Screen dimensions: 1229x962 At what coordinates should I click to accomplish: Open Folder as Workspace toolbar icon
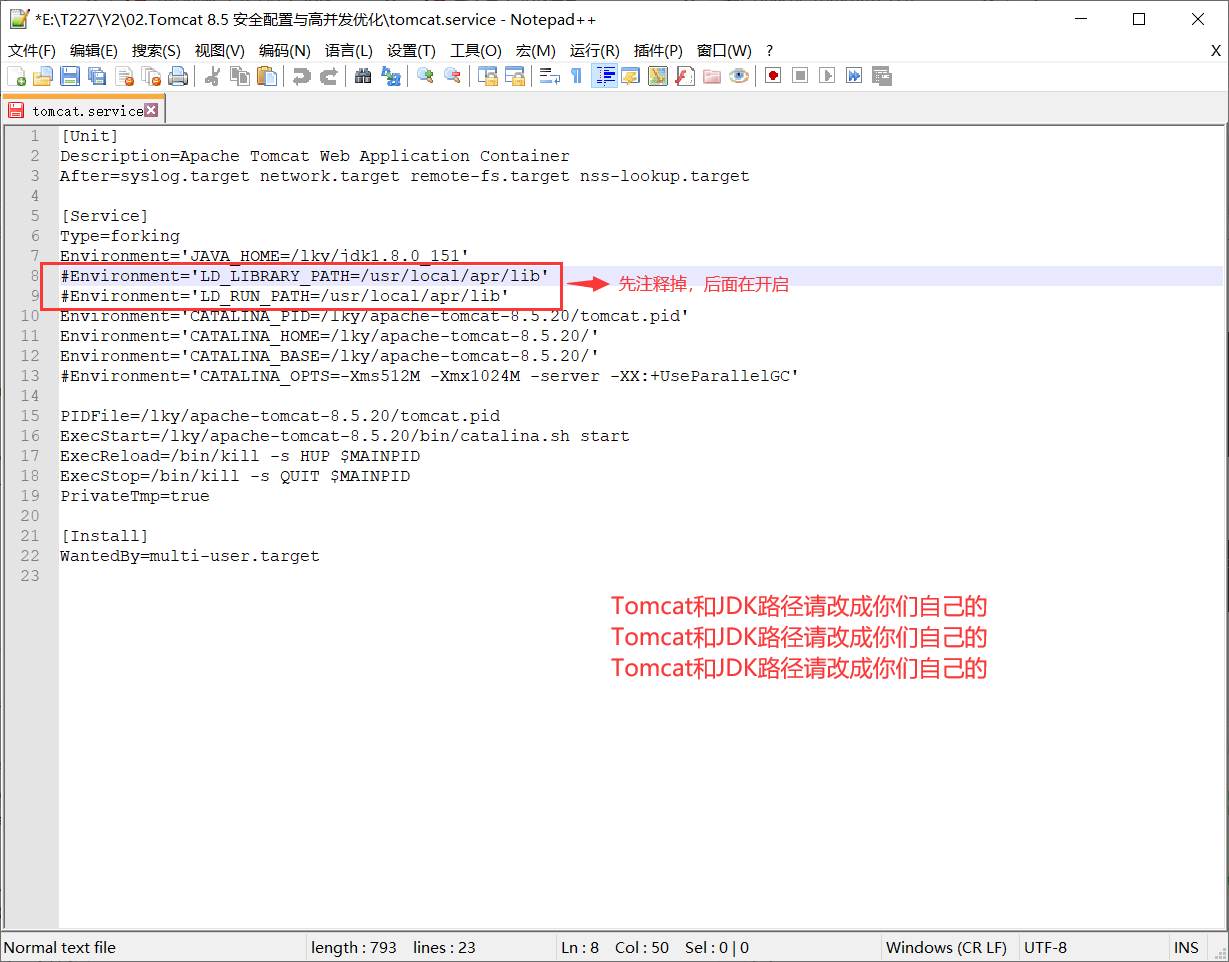click(x=712, y=76)
